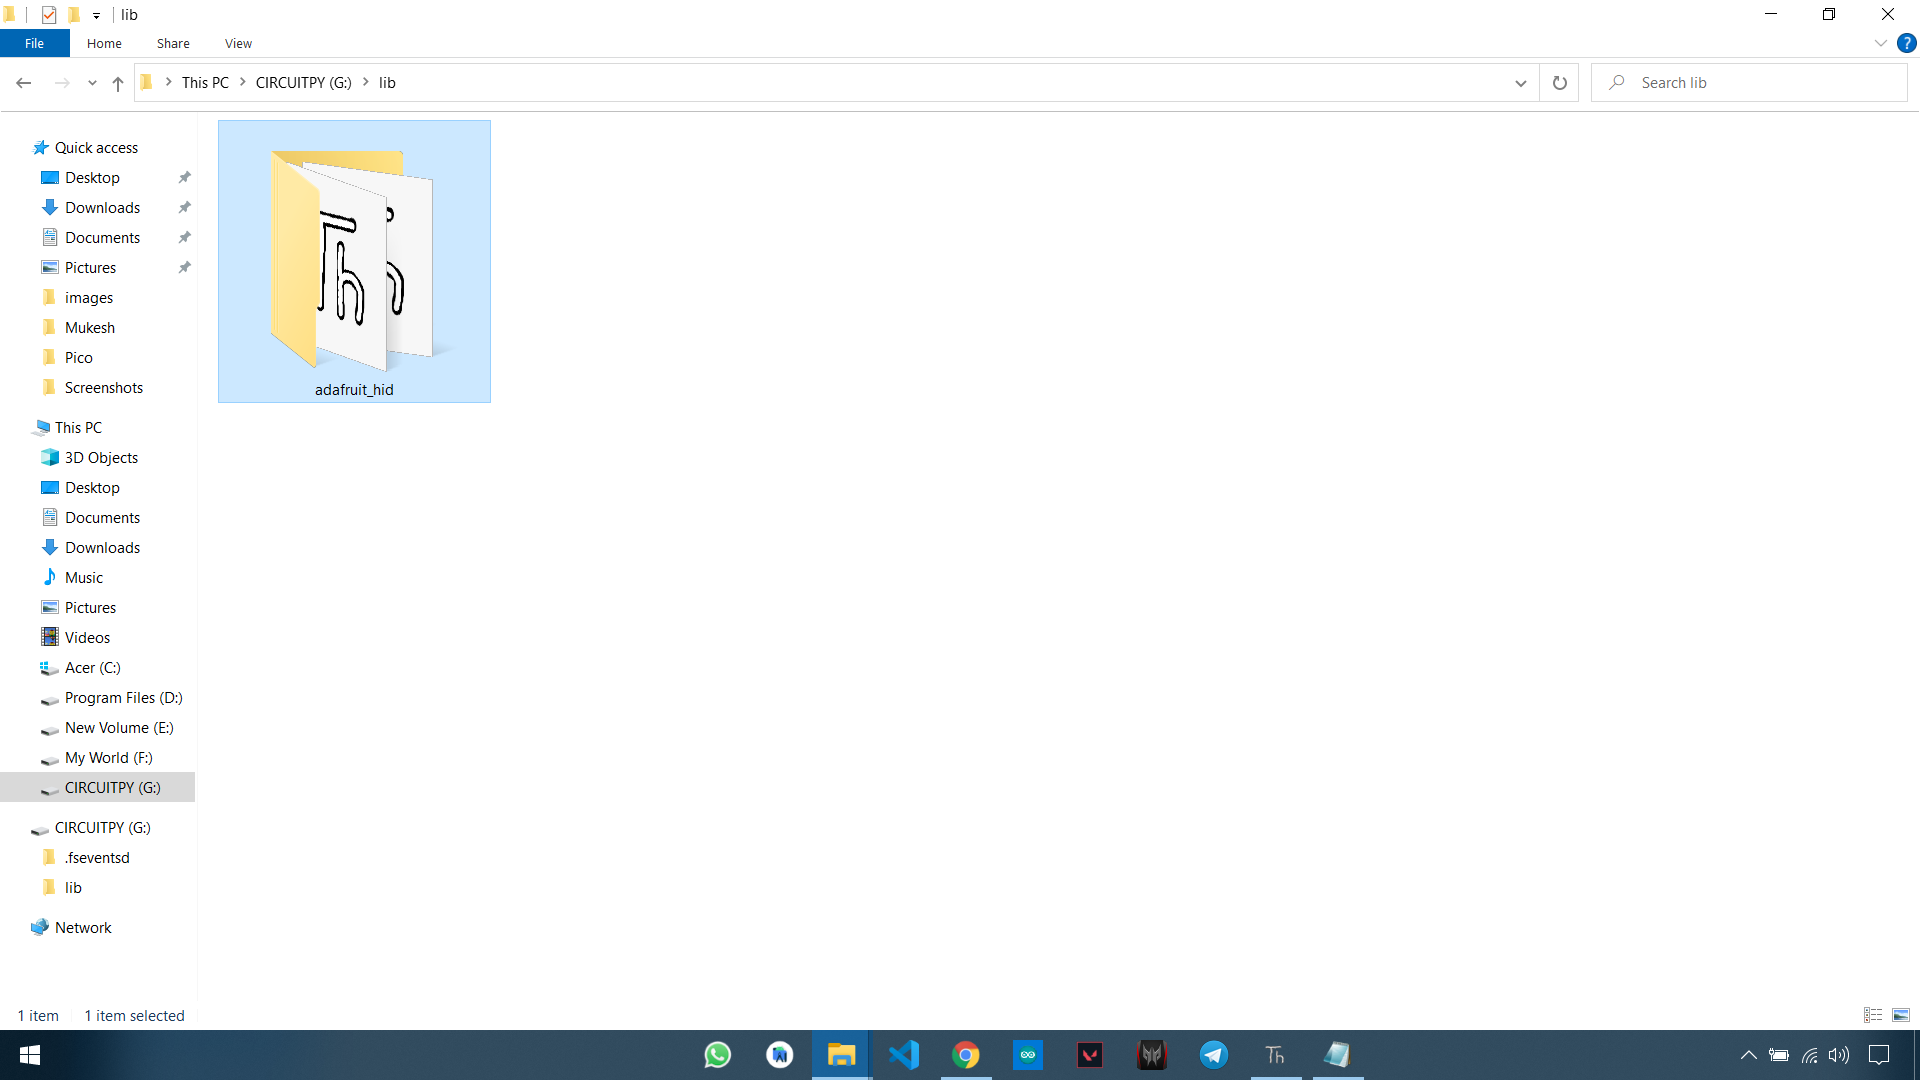The image size is (1920, 1080).
Task: Open Visual Studio Code from taskbar
Action: click(x=903, y=1055)
